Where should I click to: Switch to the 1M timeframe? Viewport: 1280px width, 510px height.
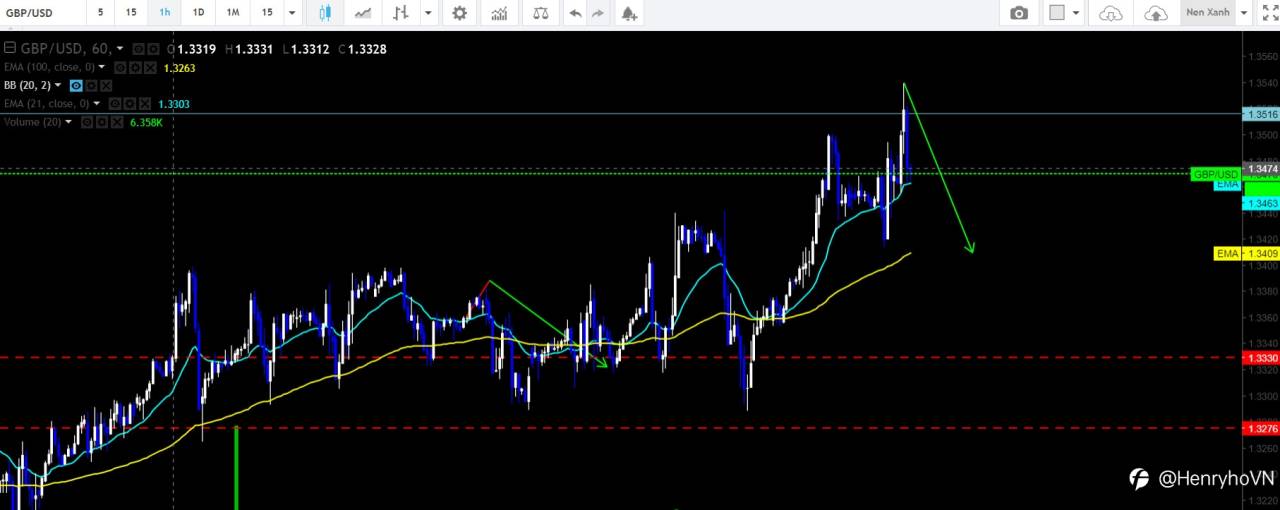[x=233, y=12]
